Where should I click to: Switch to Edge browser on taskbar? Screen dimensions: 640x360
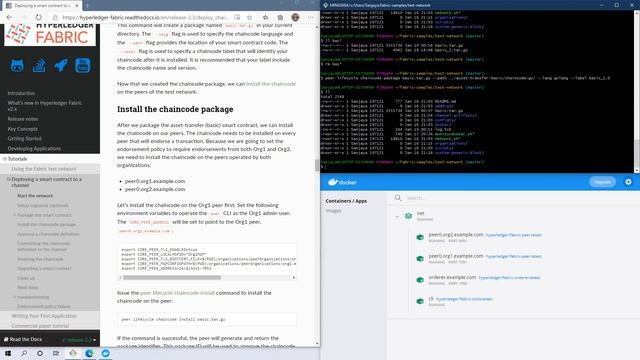tap(89, 353)
